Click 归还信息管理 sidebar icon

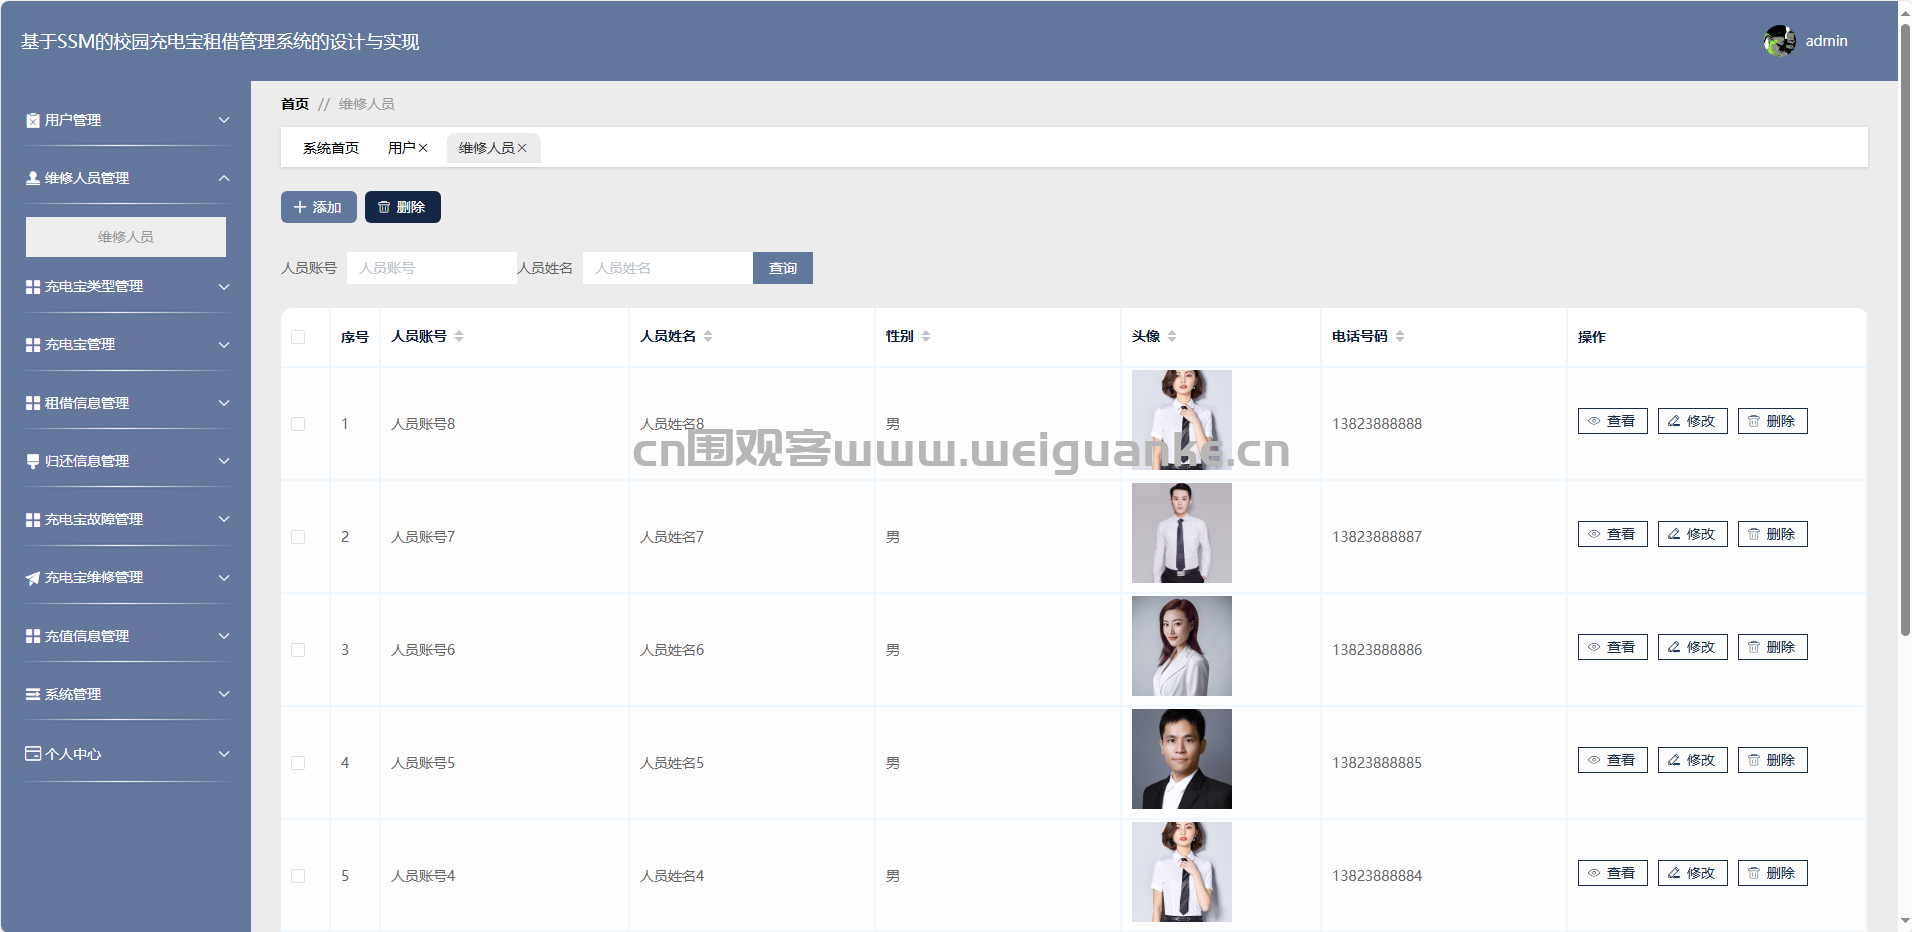tap(33, 461)
